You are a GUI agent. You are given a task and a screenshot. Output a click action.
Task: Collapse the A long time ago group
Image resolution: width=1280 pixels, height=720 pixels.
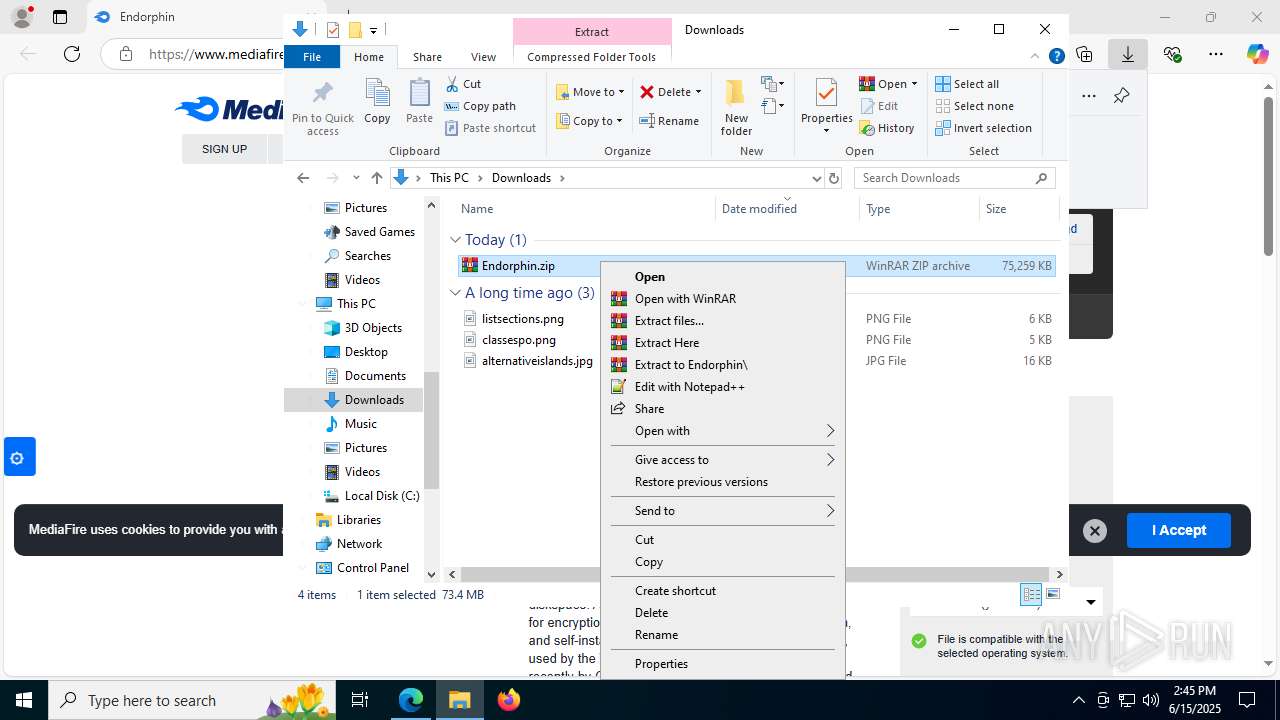click(x=455, y=293)
